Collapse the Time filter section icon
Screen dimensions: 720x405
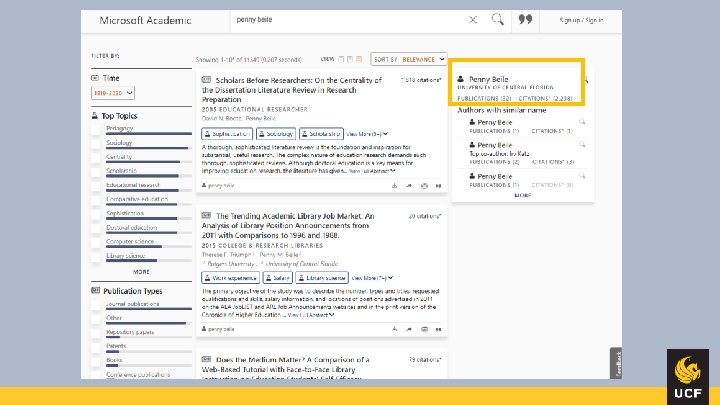95,78
